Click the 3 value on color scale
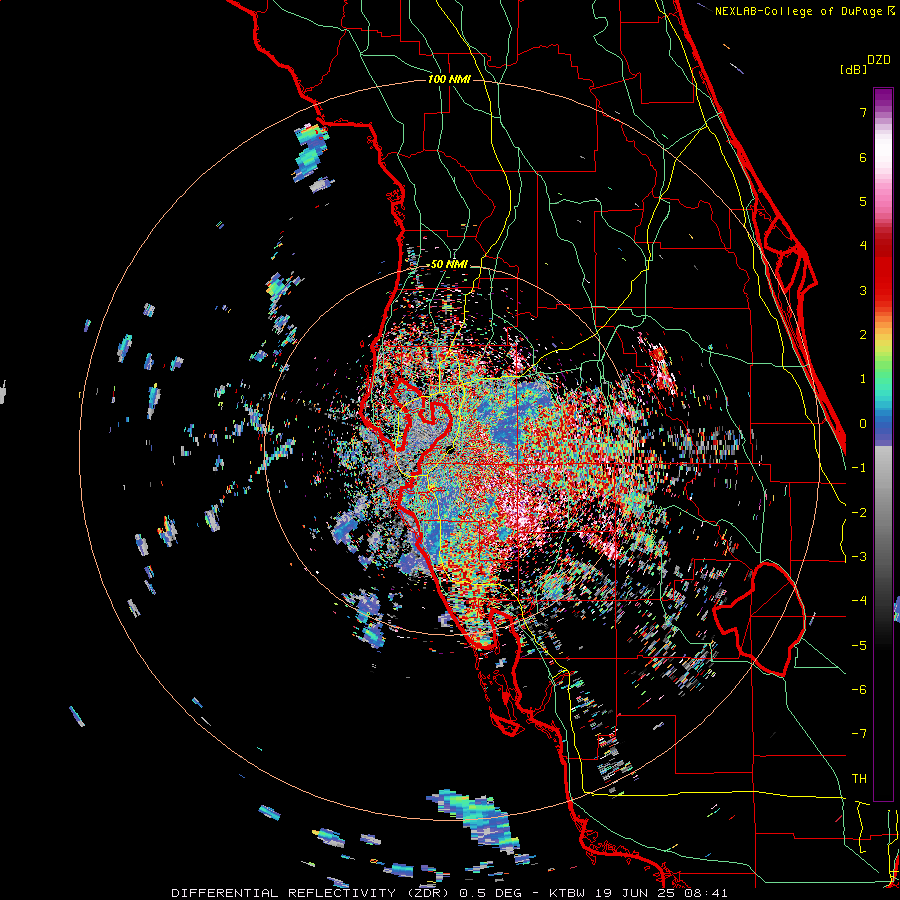The image size is (900, 900). (x=863, y=290)
